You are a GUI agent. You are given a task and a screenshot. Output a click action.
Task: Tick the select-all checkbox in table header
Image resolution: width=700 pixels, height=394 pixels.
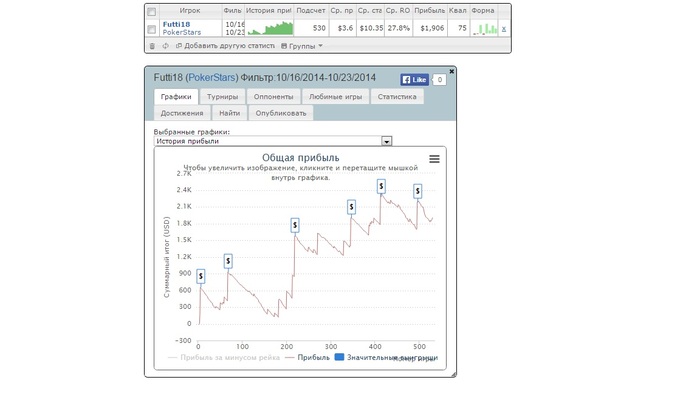(152, 11)
